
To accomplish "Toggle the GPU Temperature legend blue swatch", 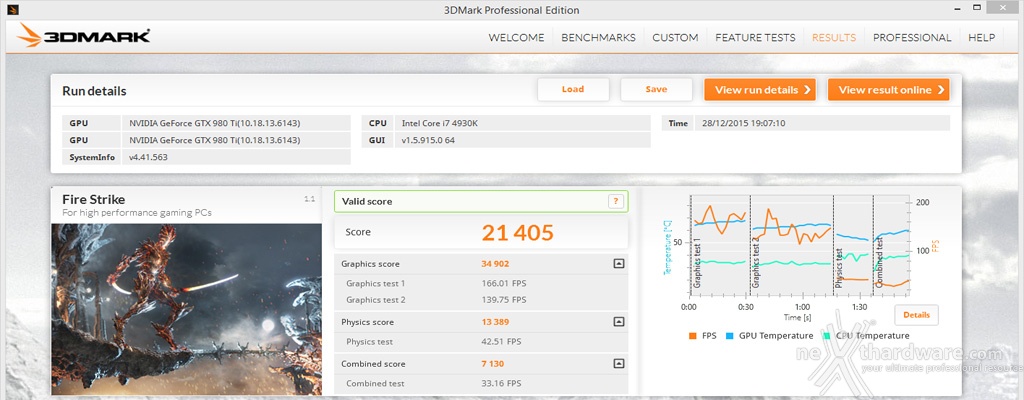I will [729, 336].
